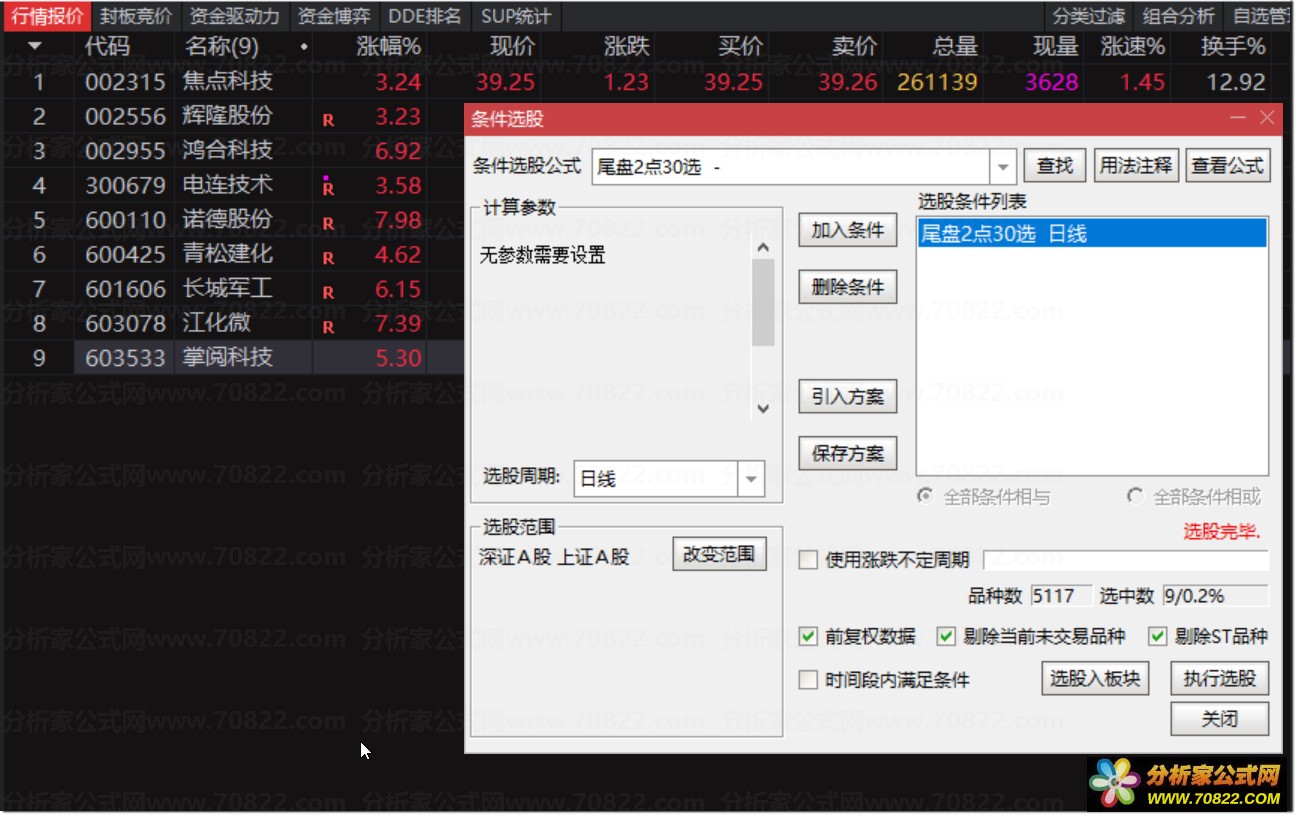Open the table sort triangle icon in header

[x=36, y=46]
